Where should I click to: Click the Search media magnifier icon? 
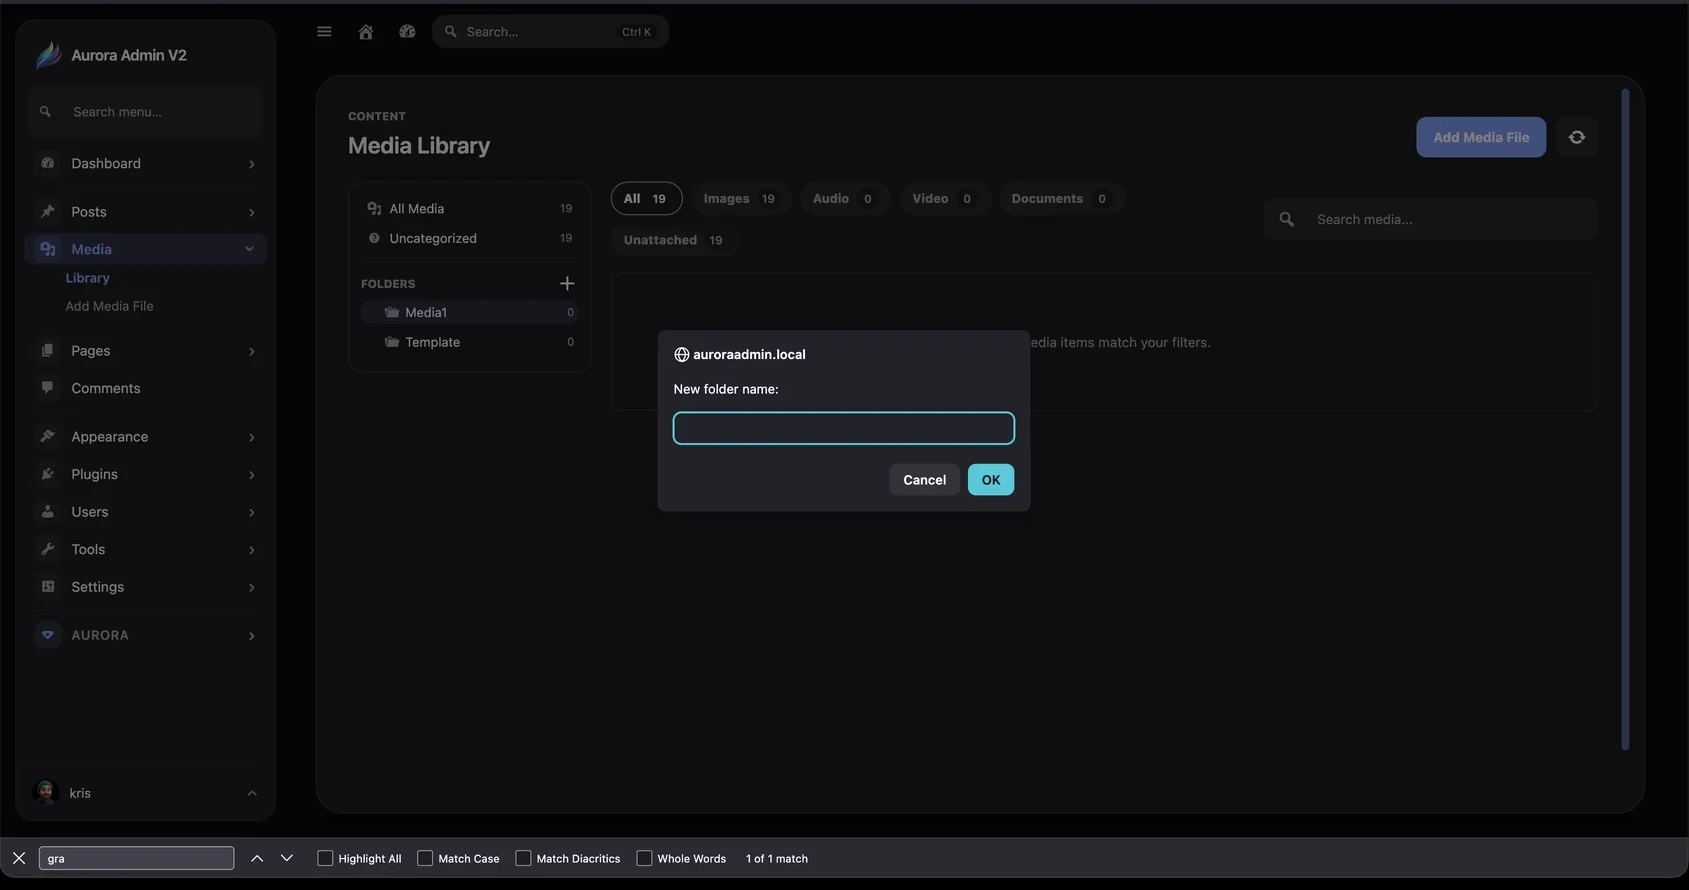click(1287, 219)
